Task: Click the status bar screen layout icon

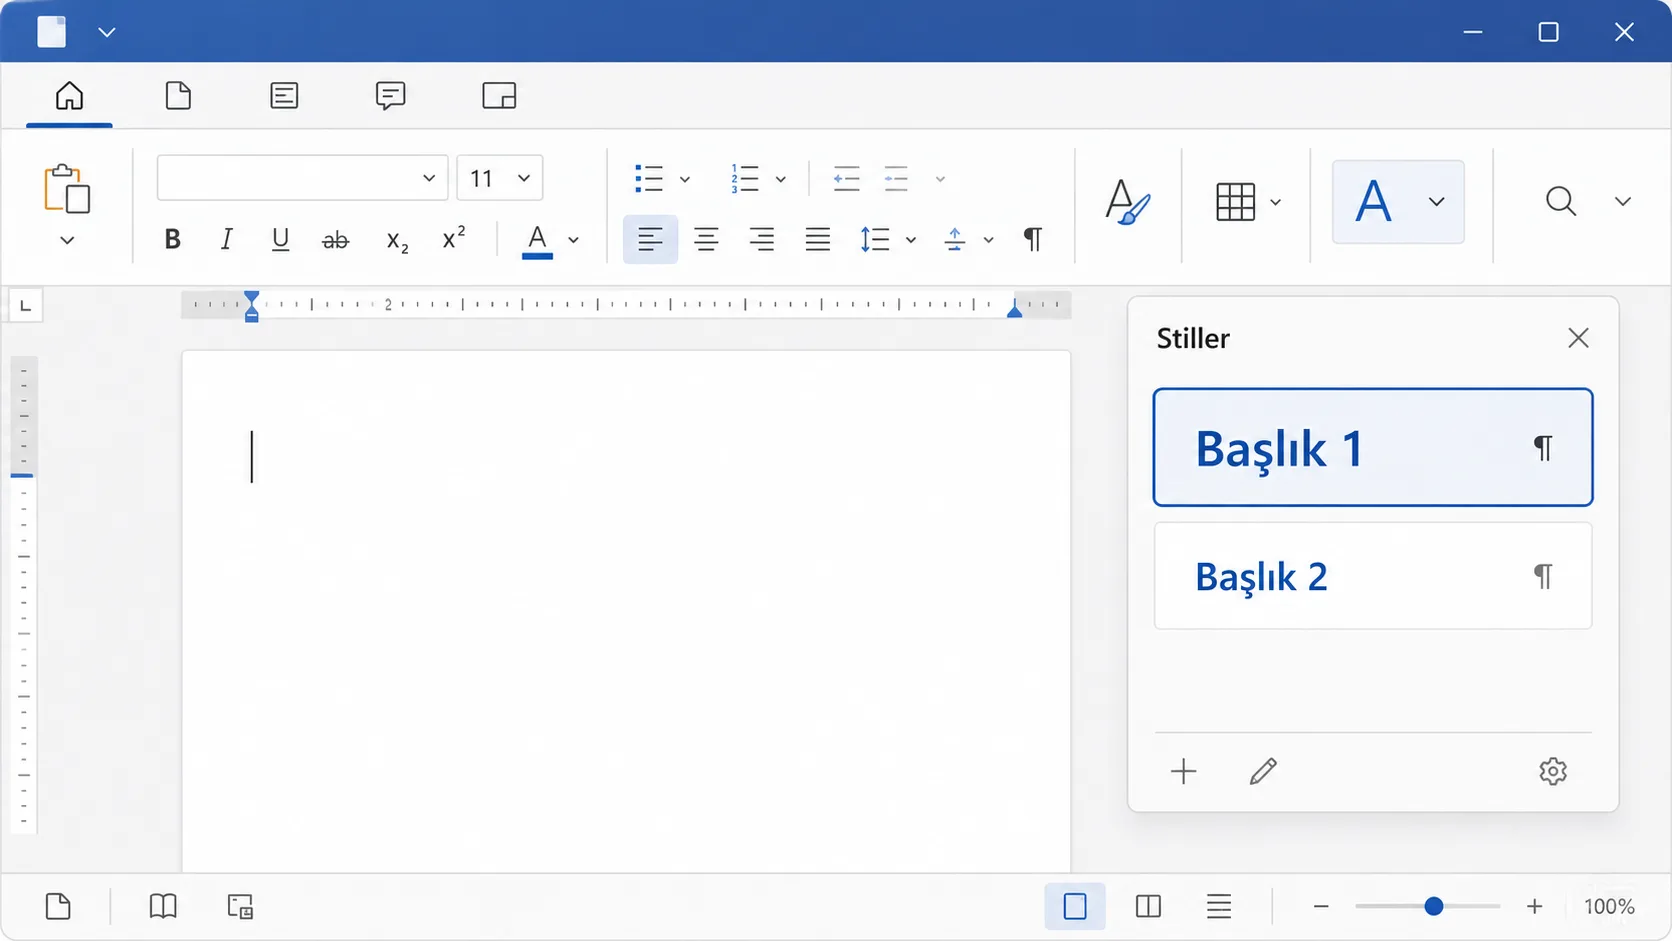Action: click(240, 907)
